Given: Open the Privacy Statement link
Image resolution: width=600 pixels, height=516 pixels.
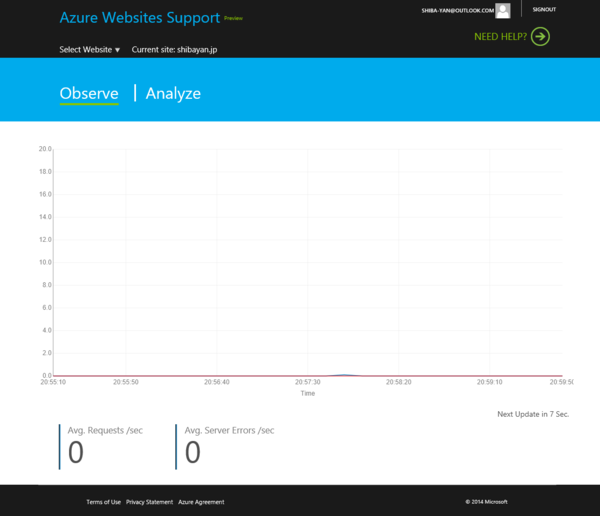Looking at the screenshot, I should click(149, 502).
